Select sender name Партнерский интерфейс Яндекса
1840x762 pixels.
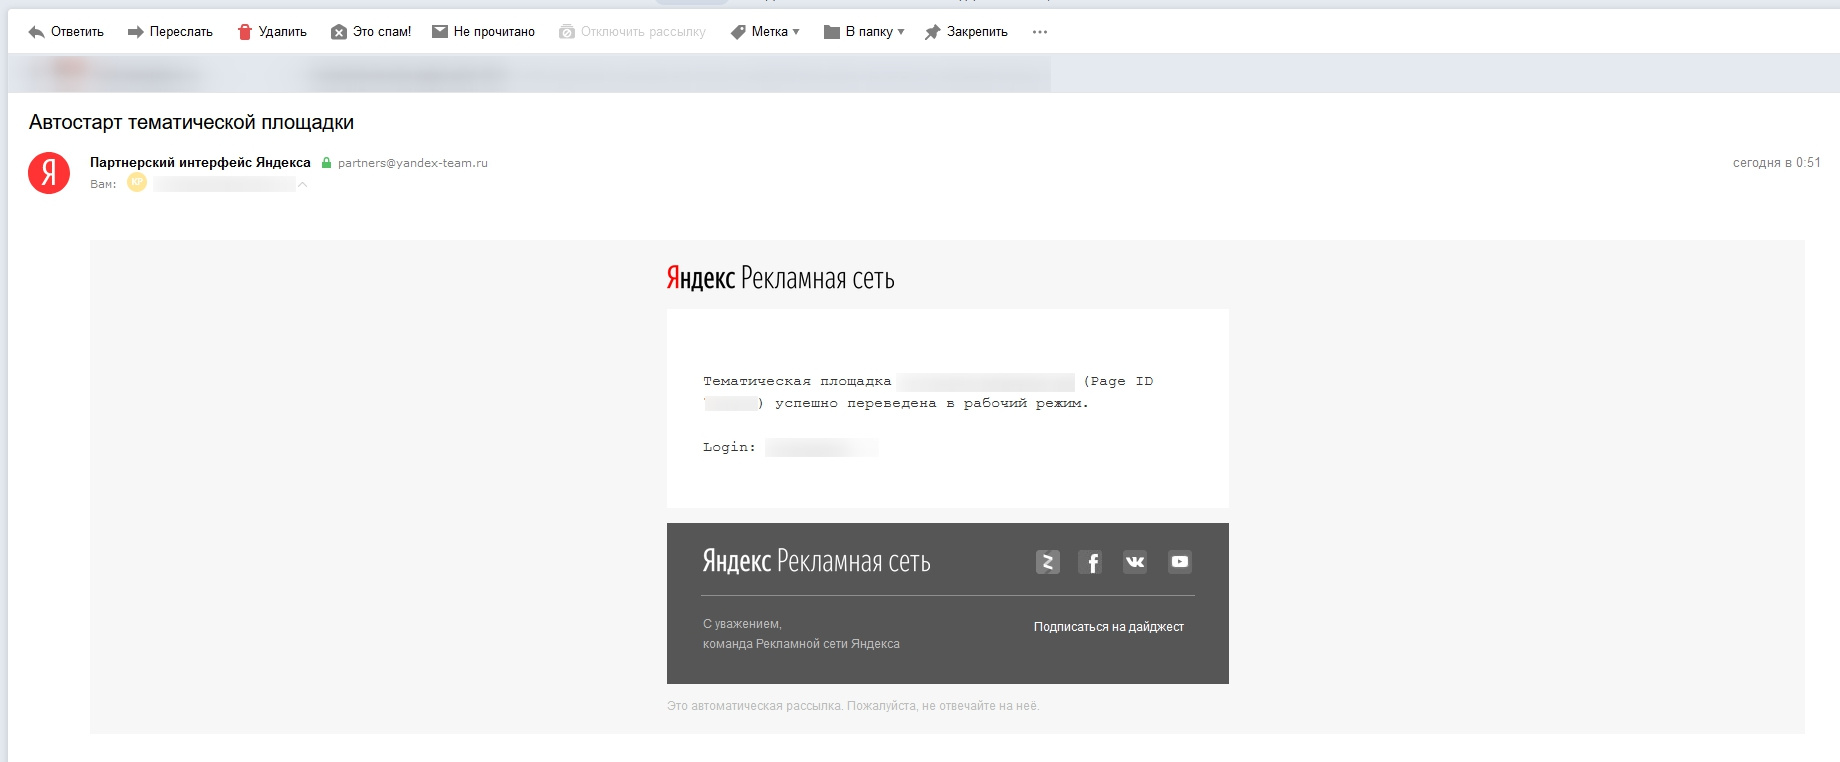(x=200, y=162)
